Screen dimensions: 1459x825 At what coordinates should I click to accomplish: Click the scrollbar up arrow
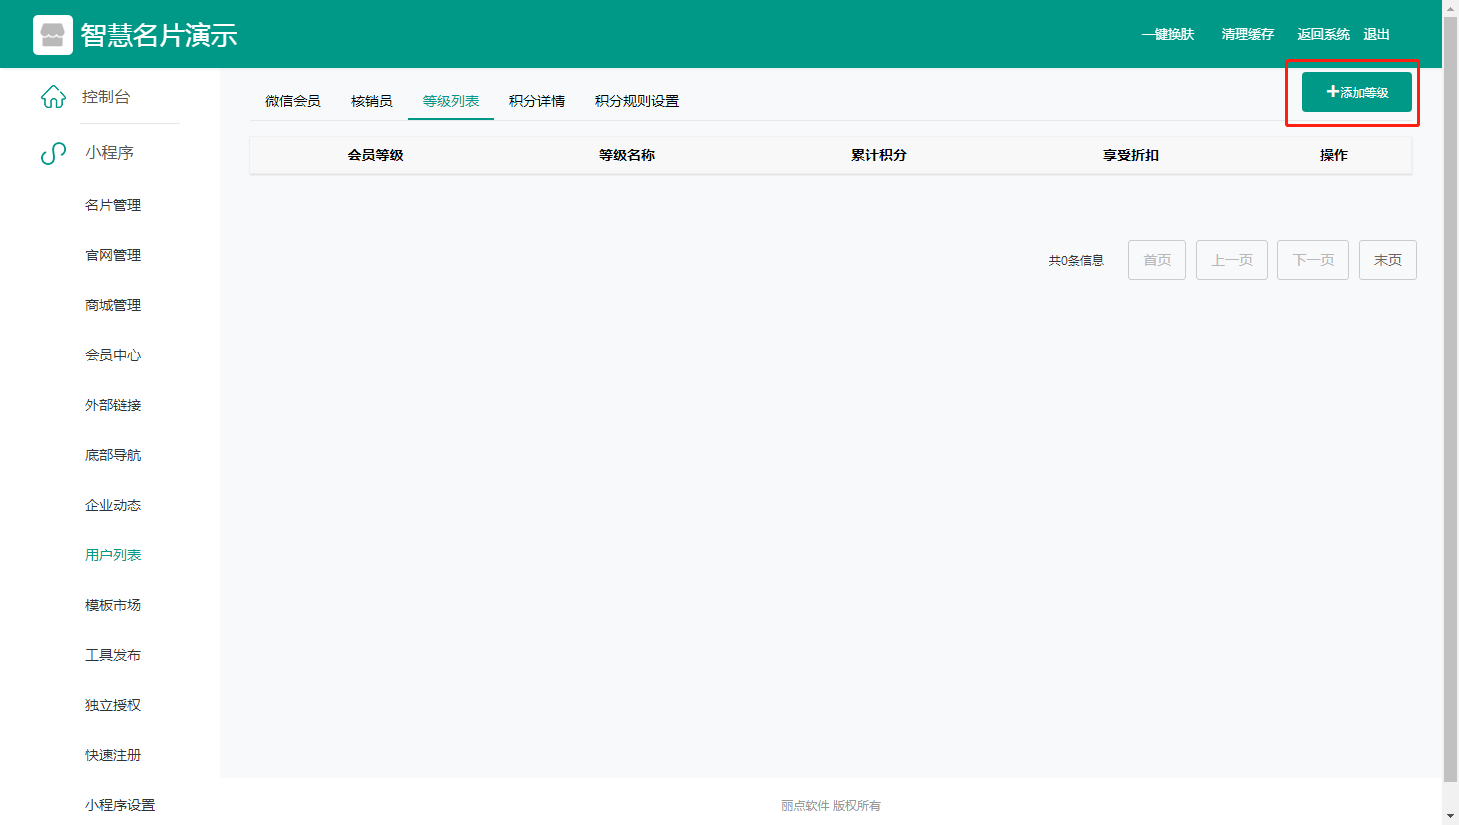coord(1450,8)
